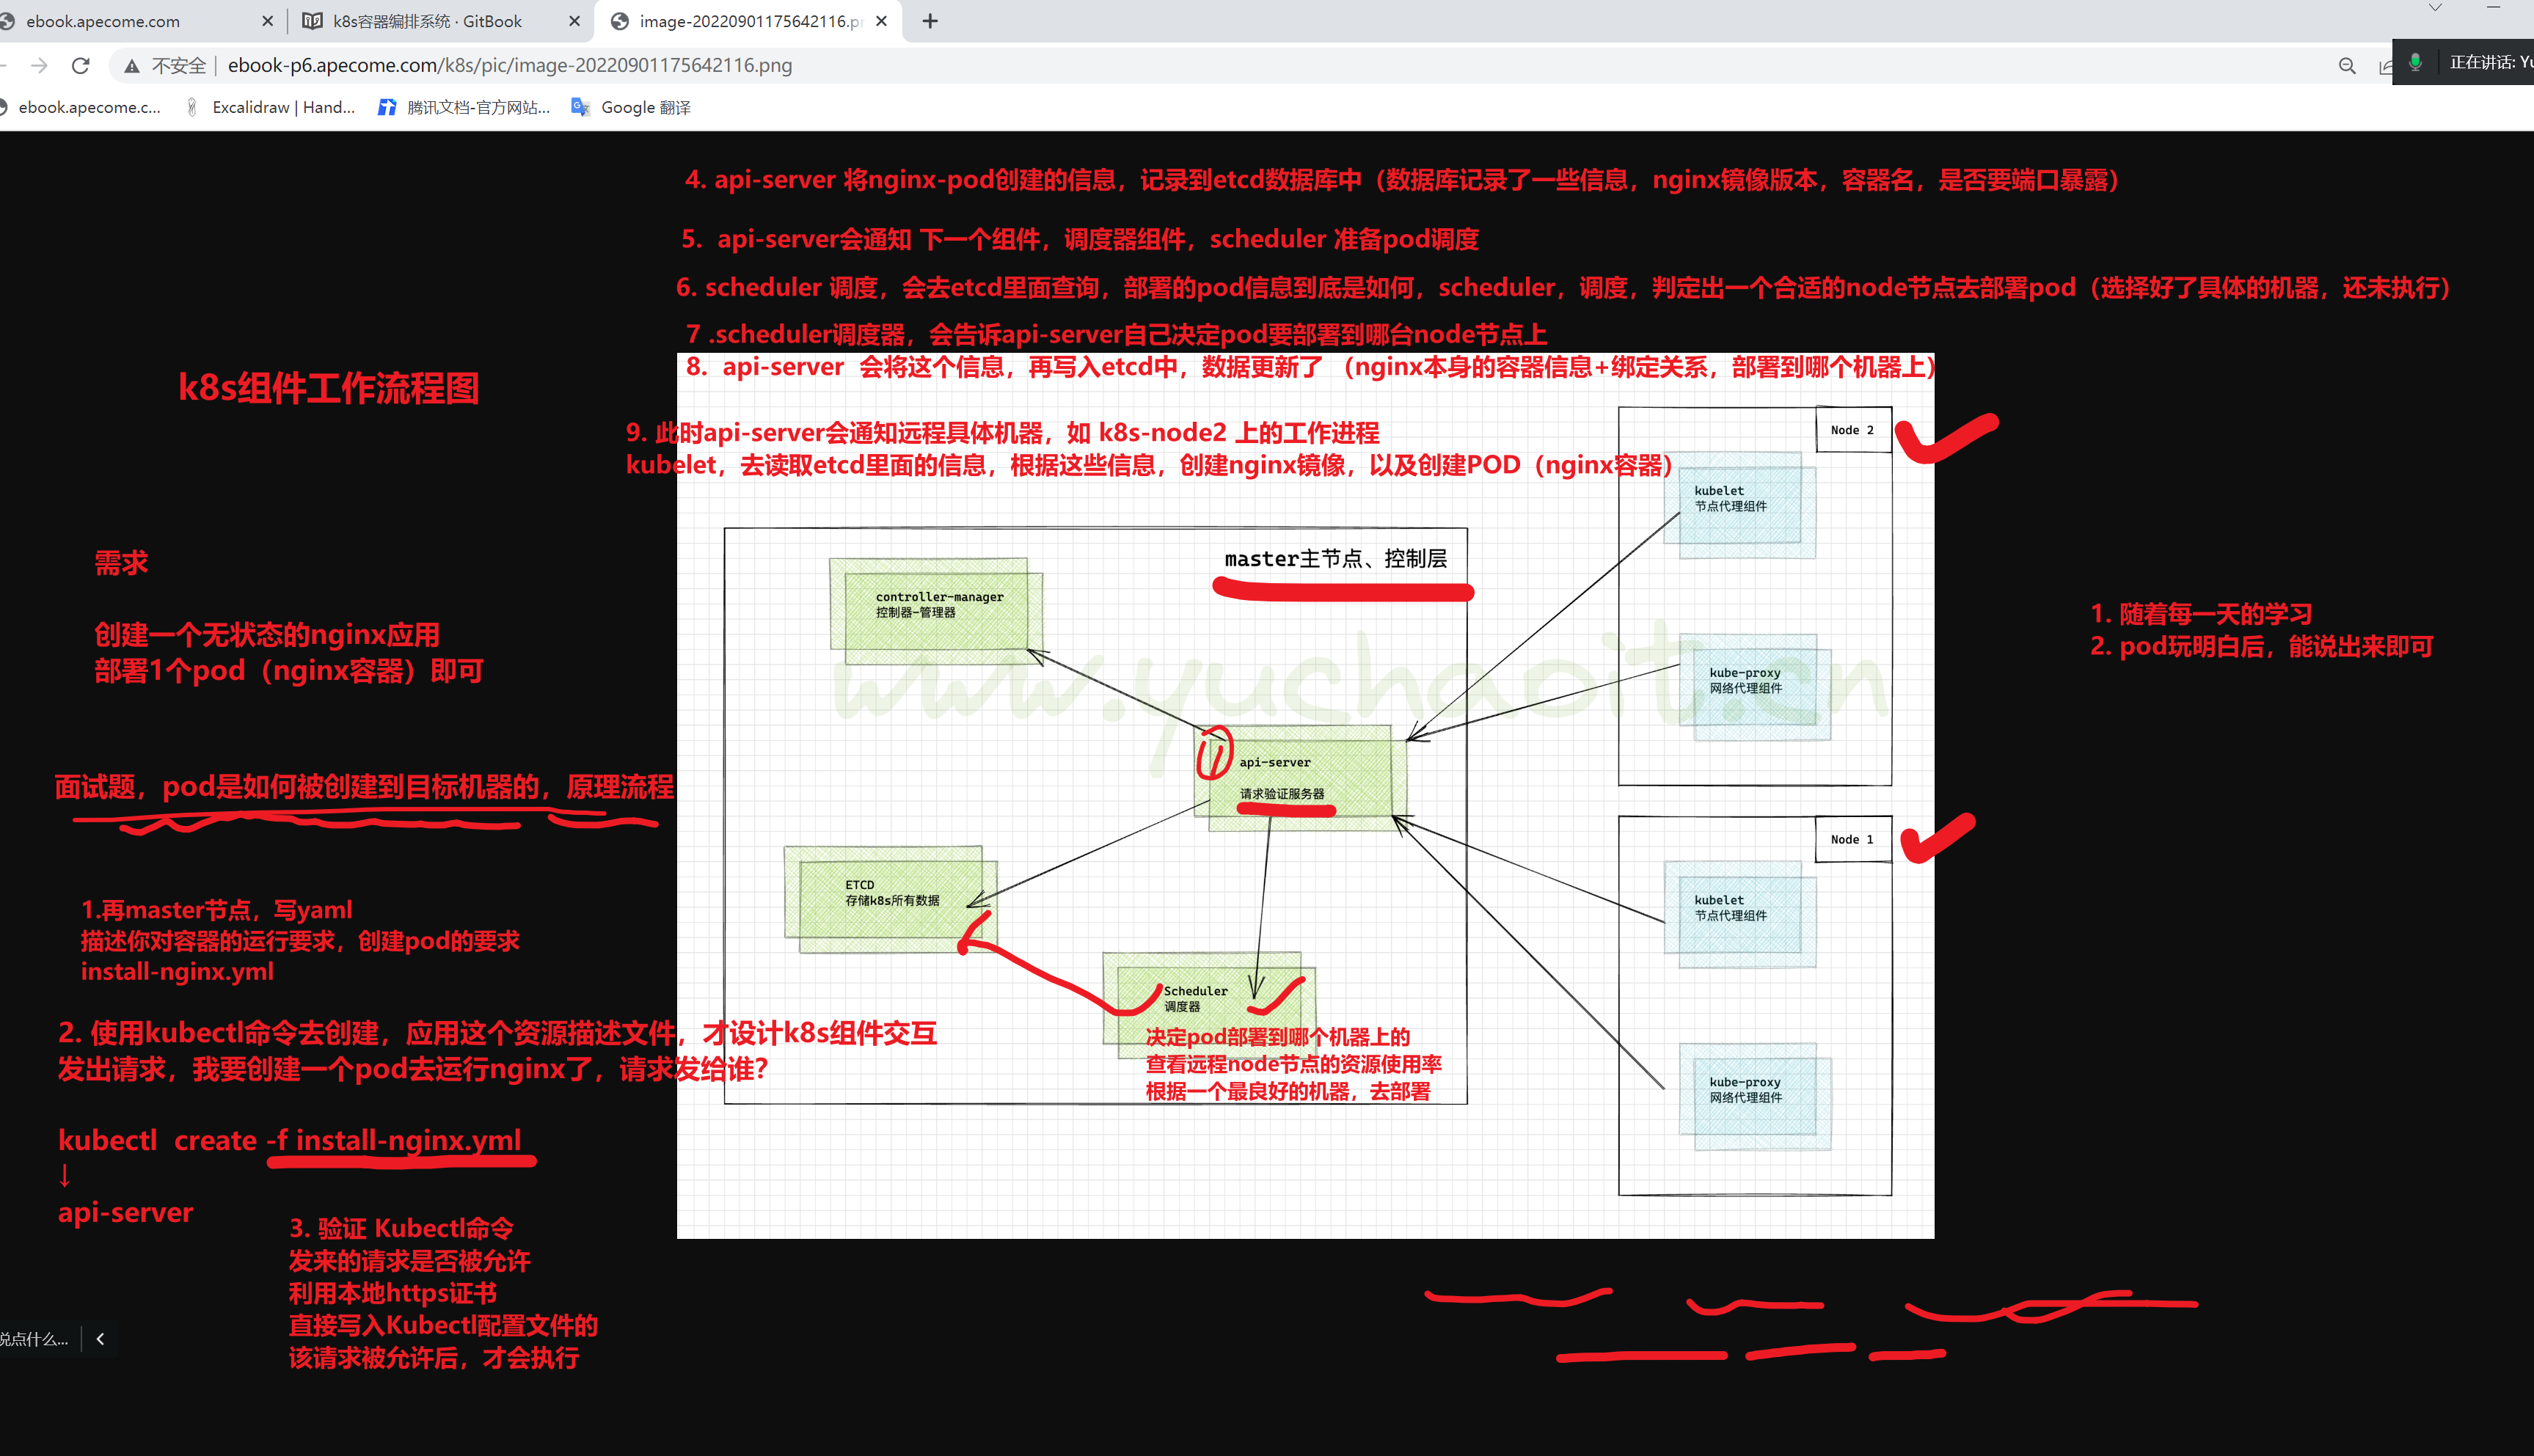Image resolution: width=2534 pixels, height=1456 pixels.
Task: Expand the tab search chevron dropdown
Action: click(2435, 8)
